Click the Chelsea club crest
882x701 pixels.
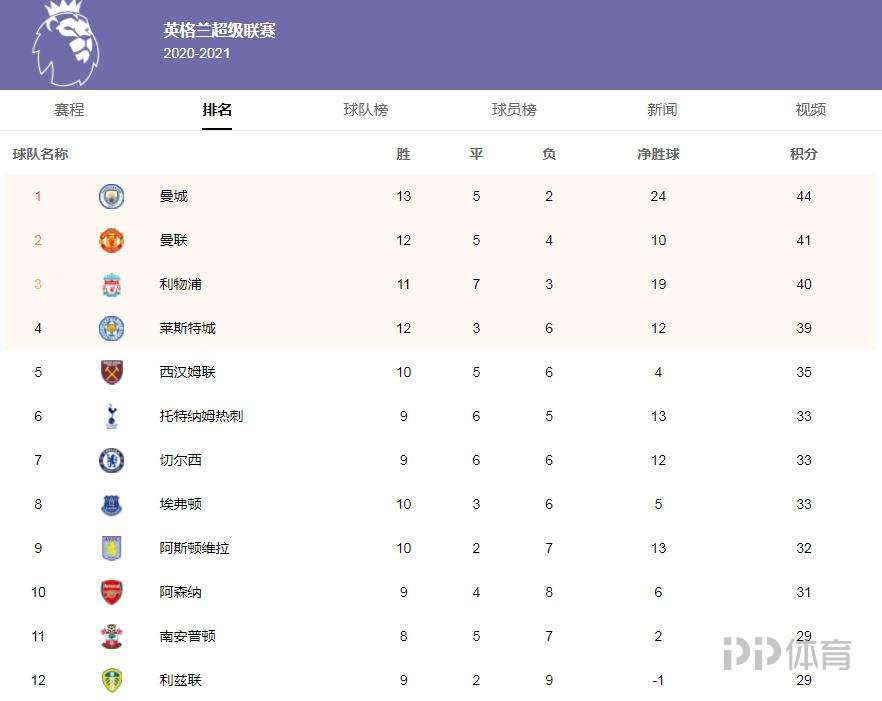coord(111,460)
